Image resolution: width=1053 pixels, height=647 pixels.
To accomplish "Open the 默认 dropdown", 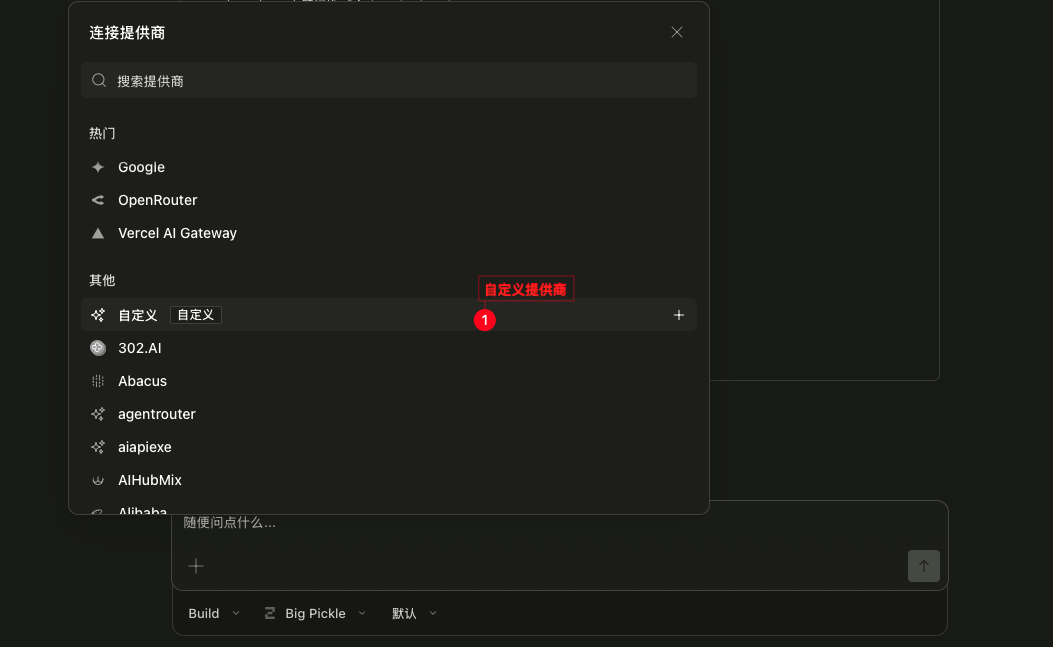I will (414, 613).
